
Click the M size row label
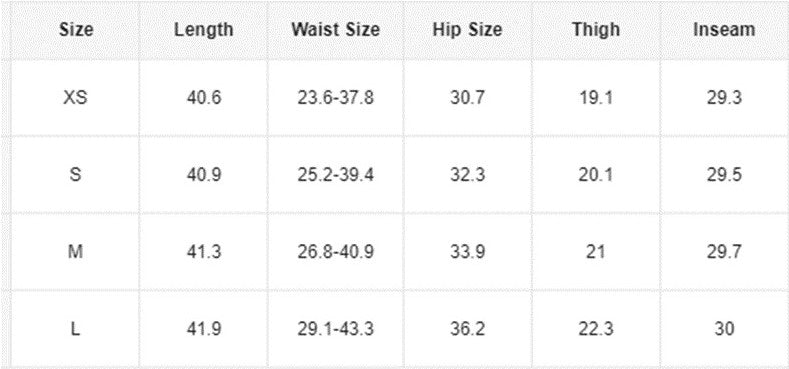click(75, 251)
